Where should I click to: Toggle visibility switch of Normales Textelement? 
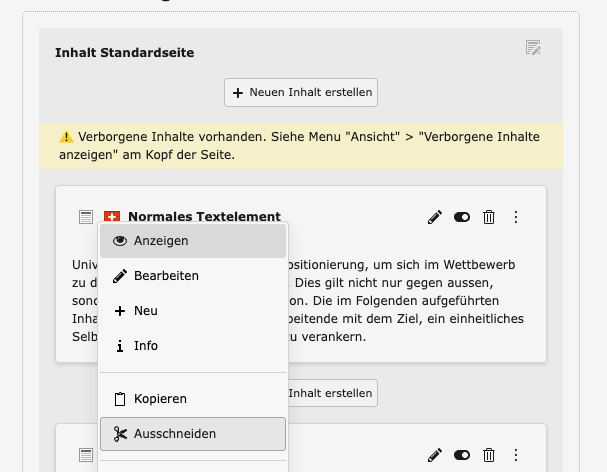[462, 217]
